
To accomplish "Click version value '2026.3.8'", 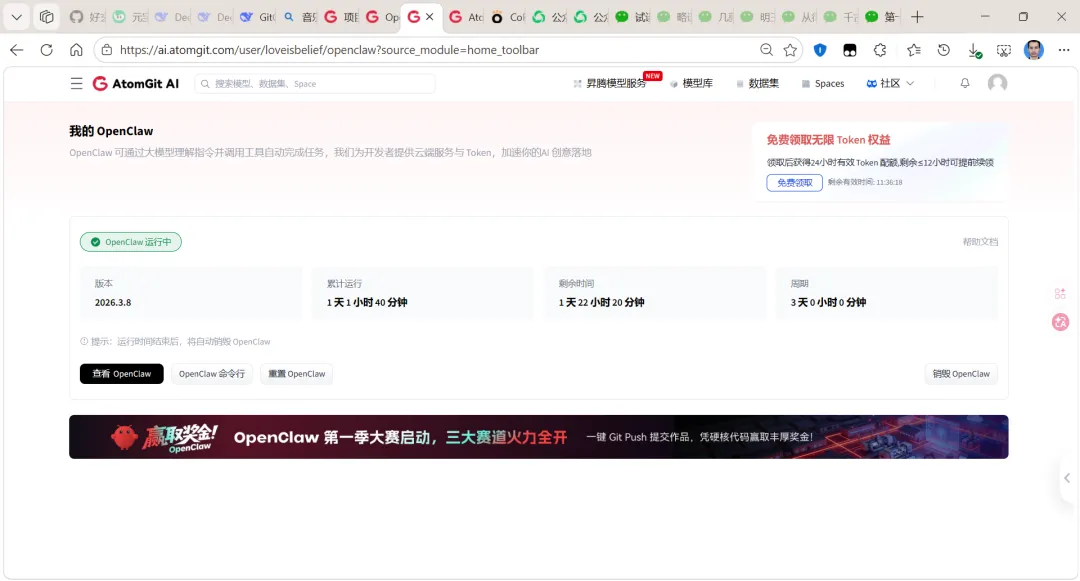I will coord(113,302).
